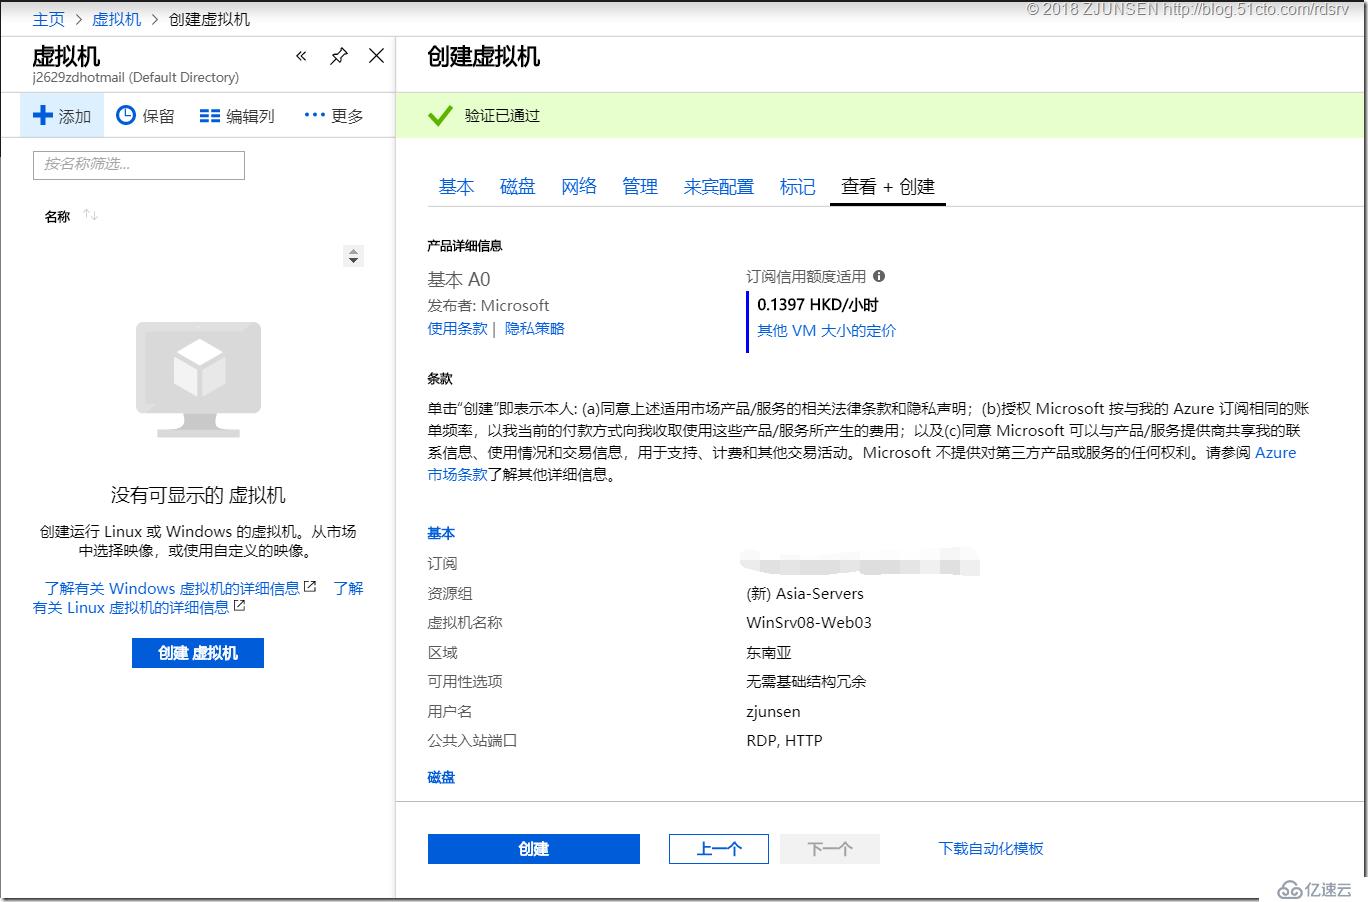Click the 名称 column header

[57, 216]
